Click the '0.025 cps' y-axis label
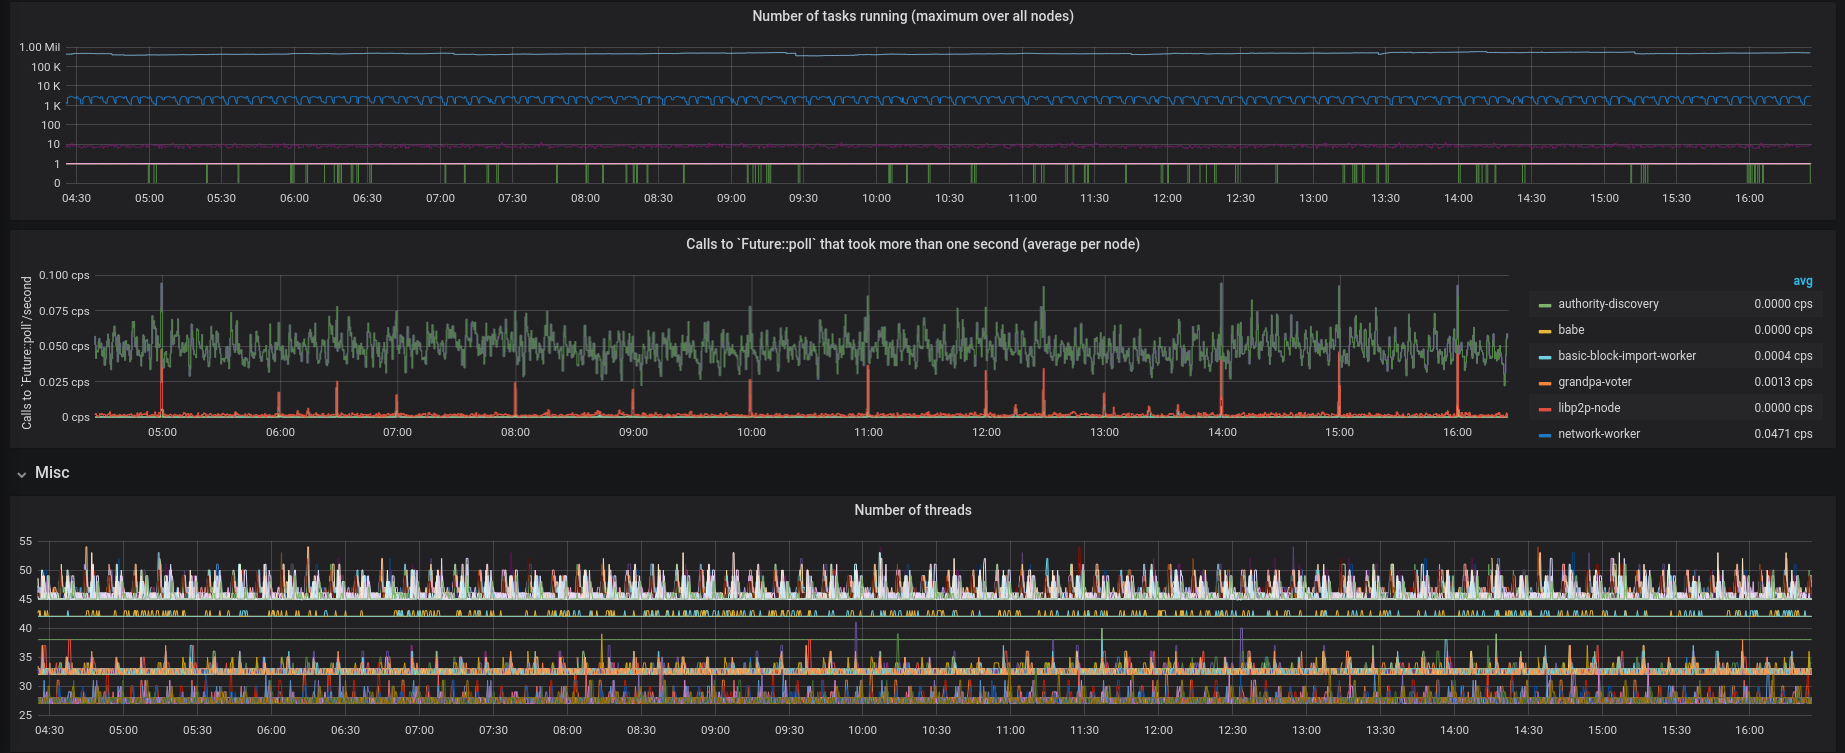1845x753 pixels. click(x=64, y=382)
